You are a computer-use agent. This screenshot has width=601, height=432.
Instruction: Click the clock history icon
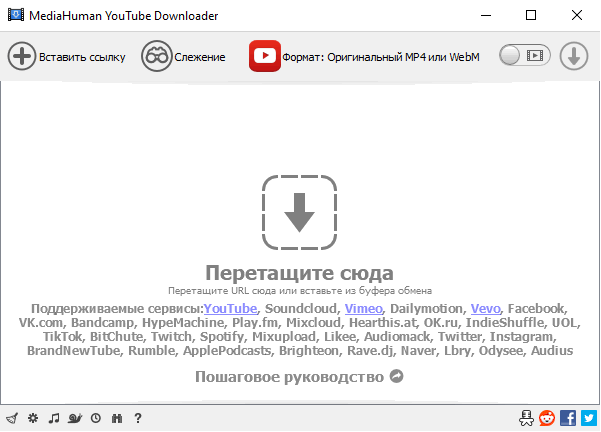coord(96,418)
